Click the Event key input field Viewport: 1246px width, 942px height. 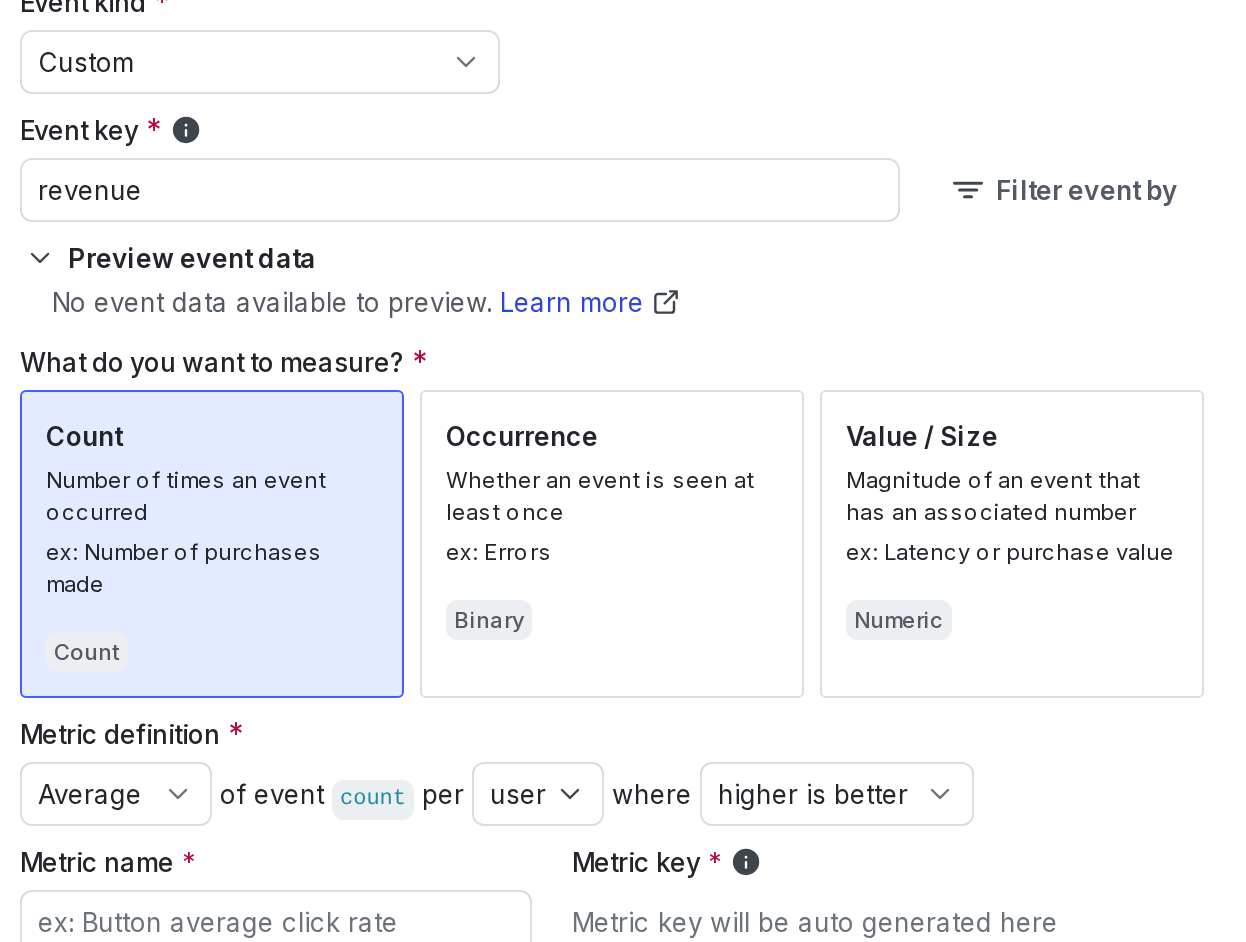tap(459, 190)
